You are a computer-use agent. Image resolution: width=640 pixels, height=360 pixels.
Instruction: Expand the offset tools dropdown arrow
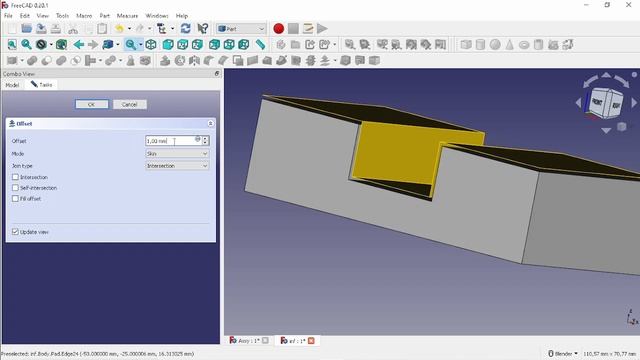pyautogui.click(x=335, y=61)
